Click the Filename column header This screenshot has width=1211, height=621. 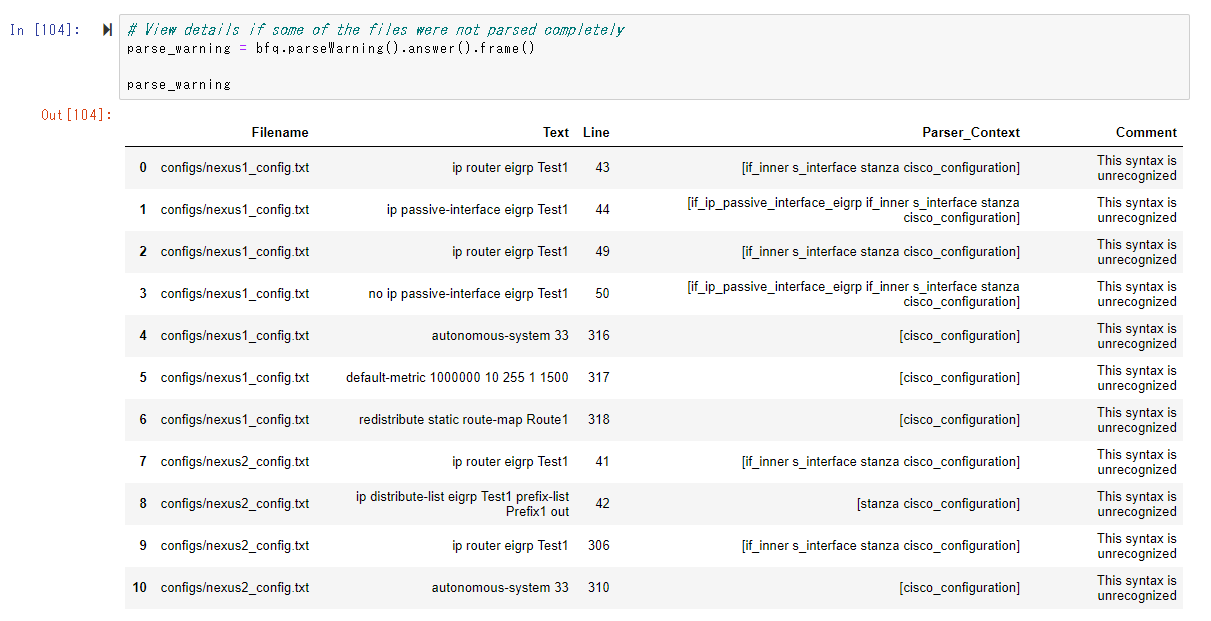pyautogui.click(x=282, y=132)
